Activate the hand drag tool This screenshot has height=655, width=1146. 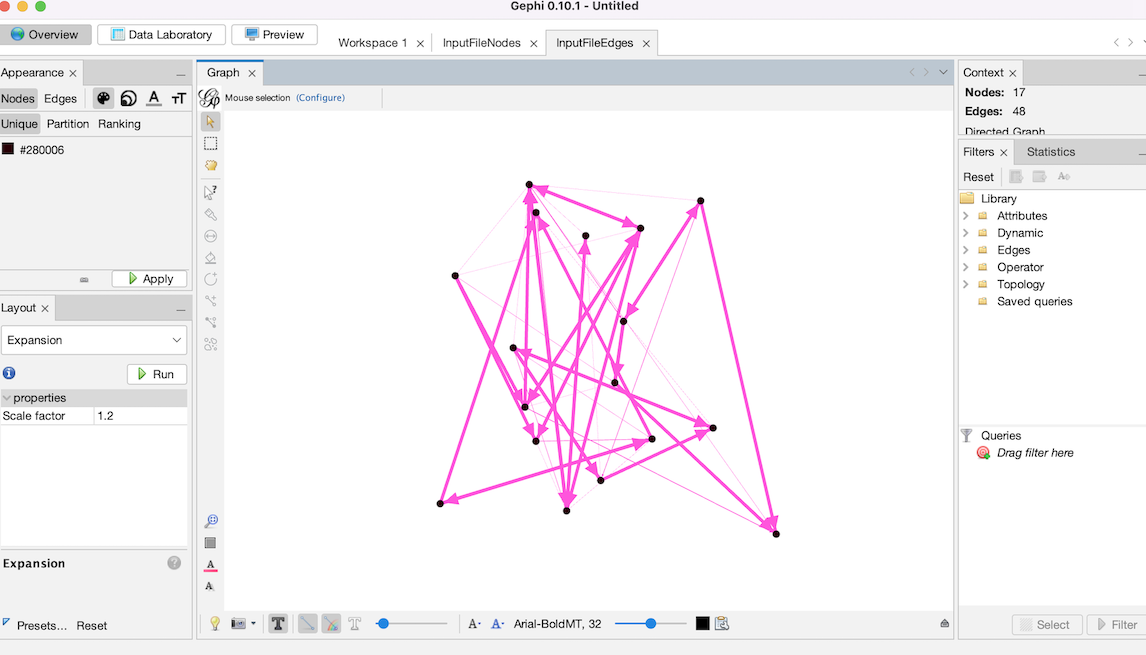(210, 165)
